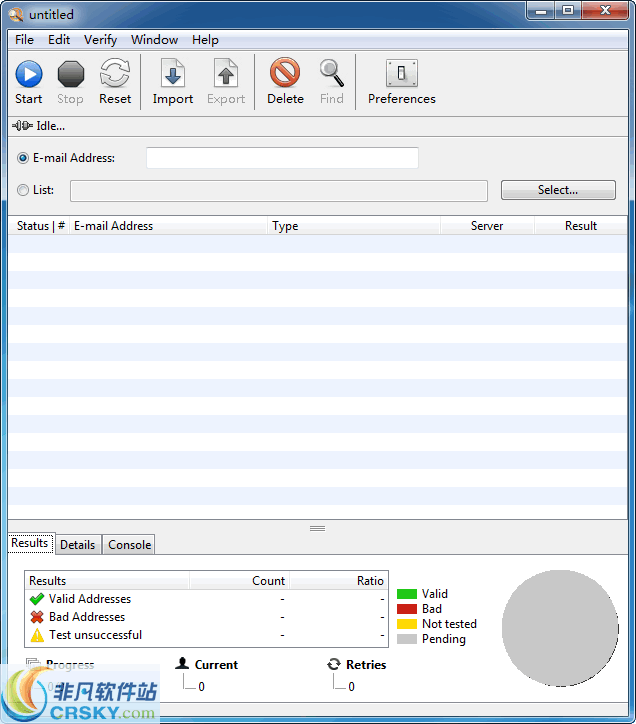
Task: Click the Delete toolbar icon
Action: click(285, 72)
